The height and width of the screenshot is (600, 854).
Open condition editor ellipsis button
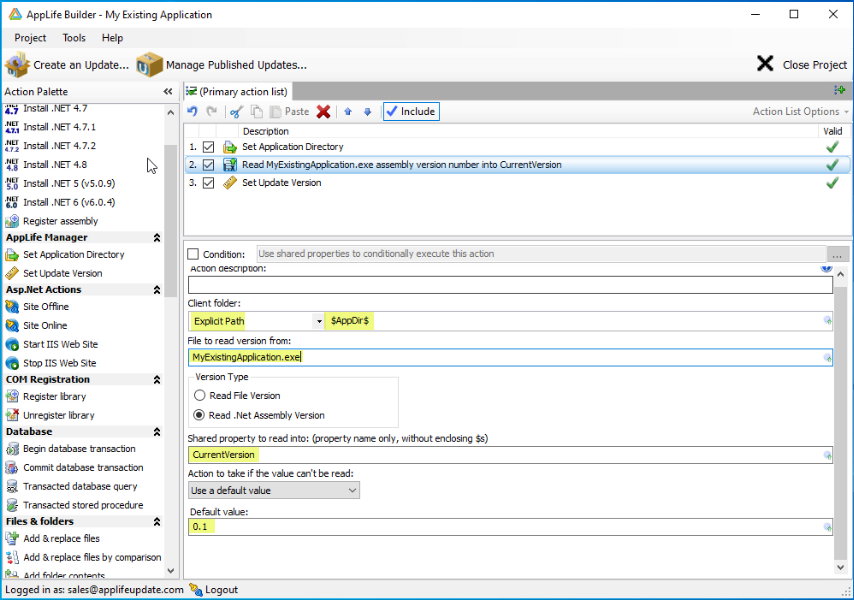(837, 254)
